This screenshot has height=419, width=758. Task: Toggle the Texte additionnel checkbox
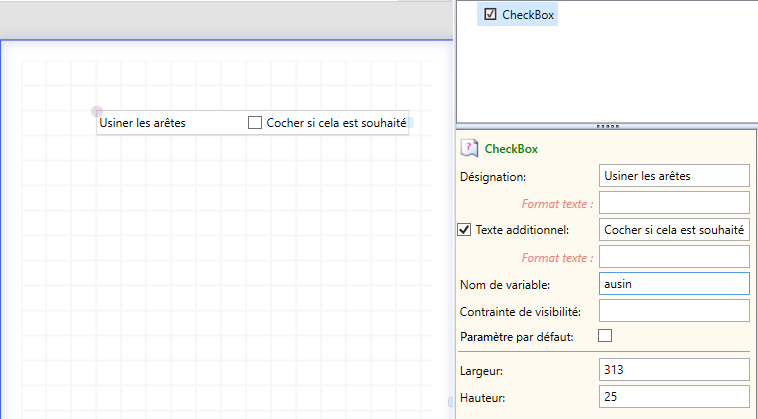tap(464, 230)
